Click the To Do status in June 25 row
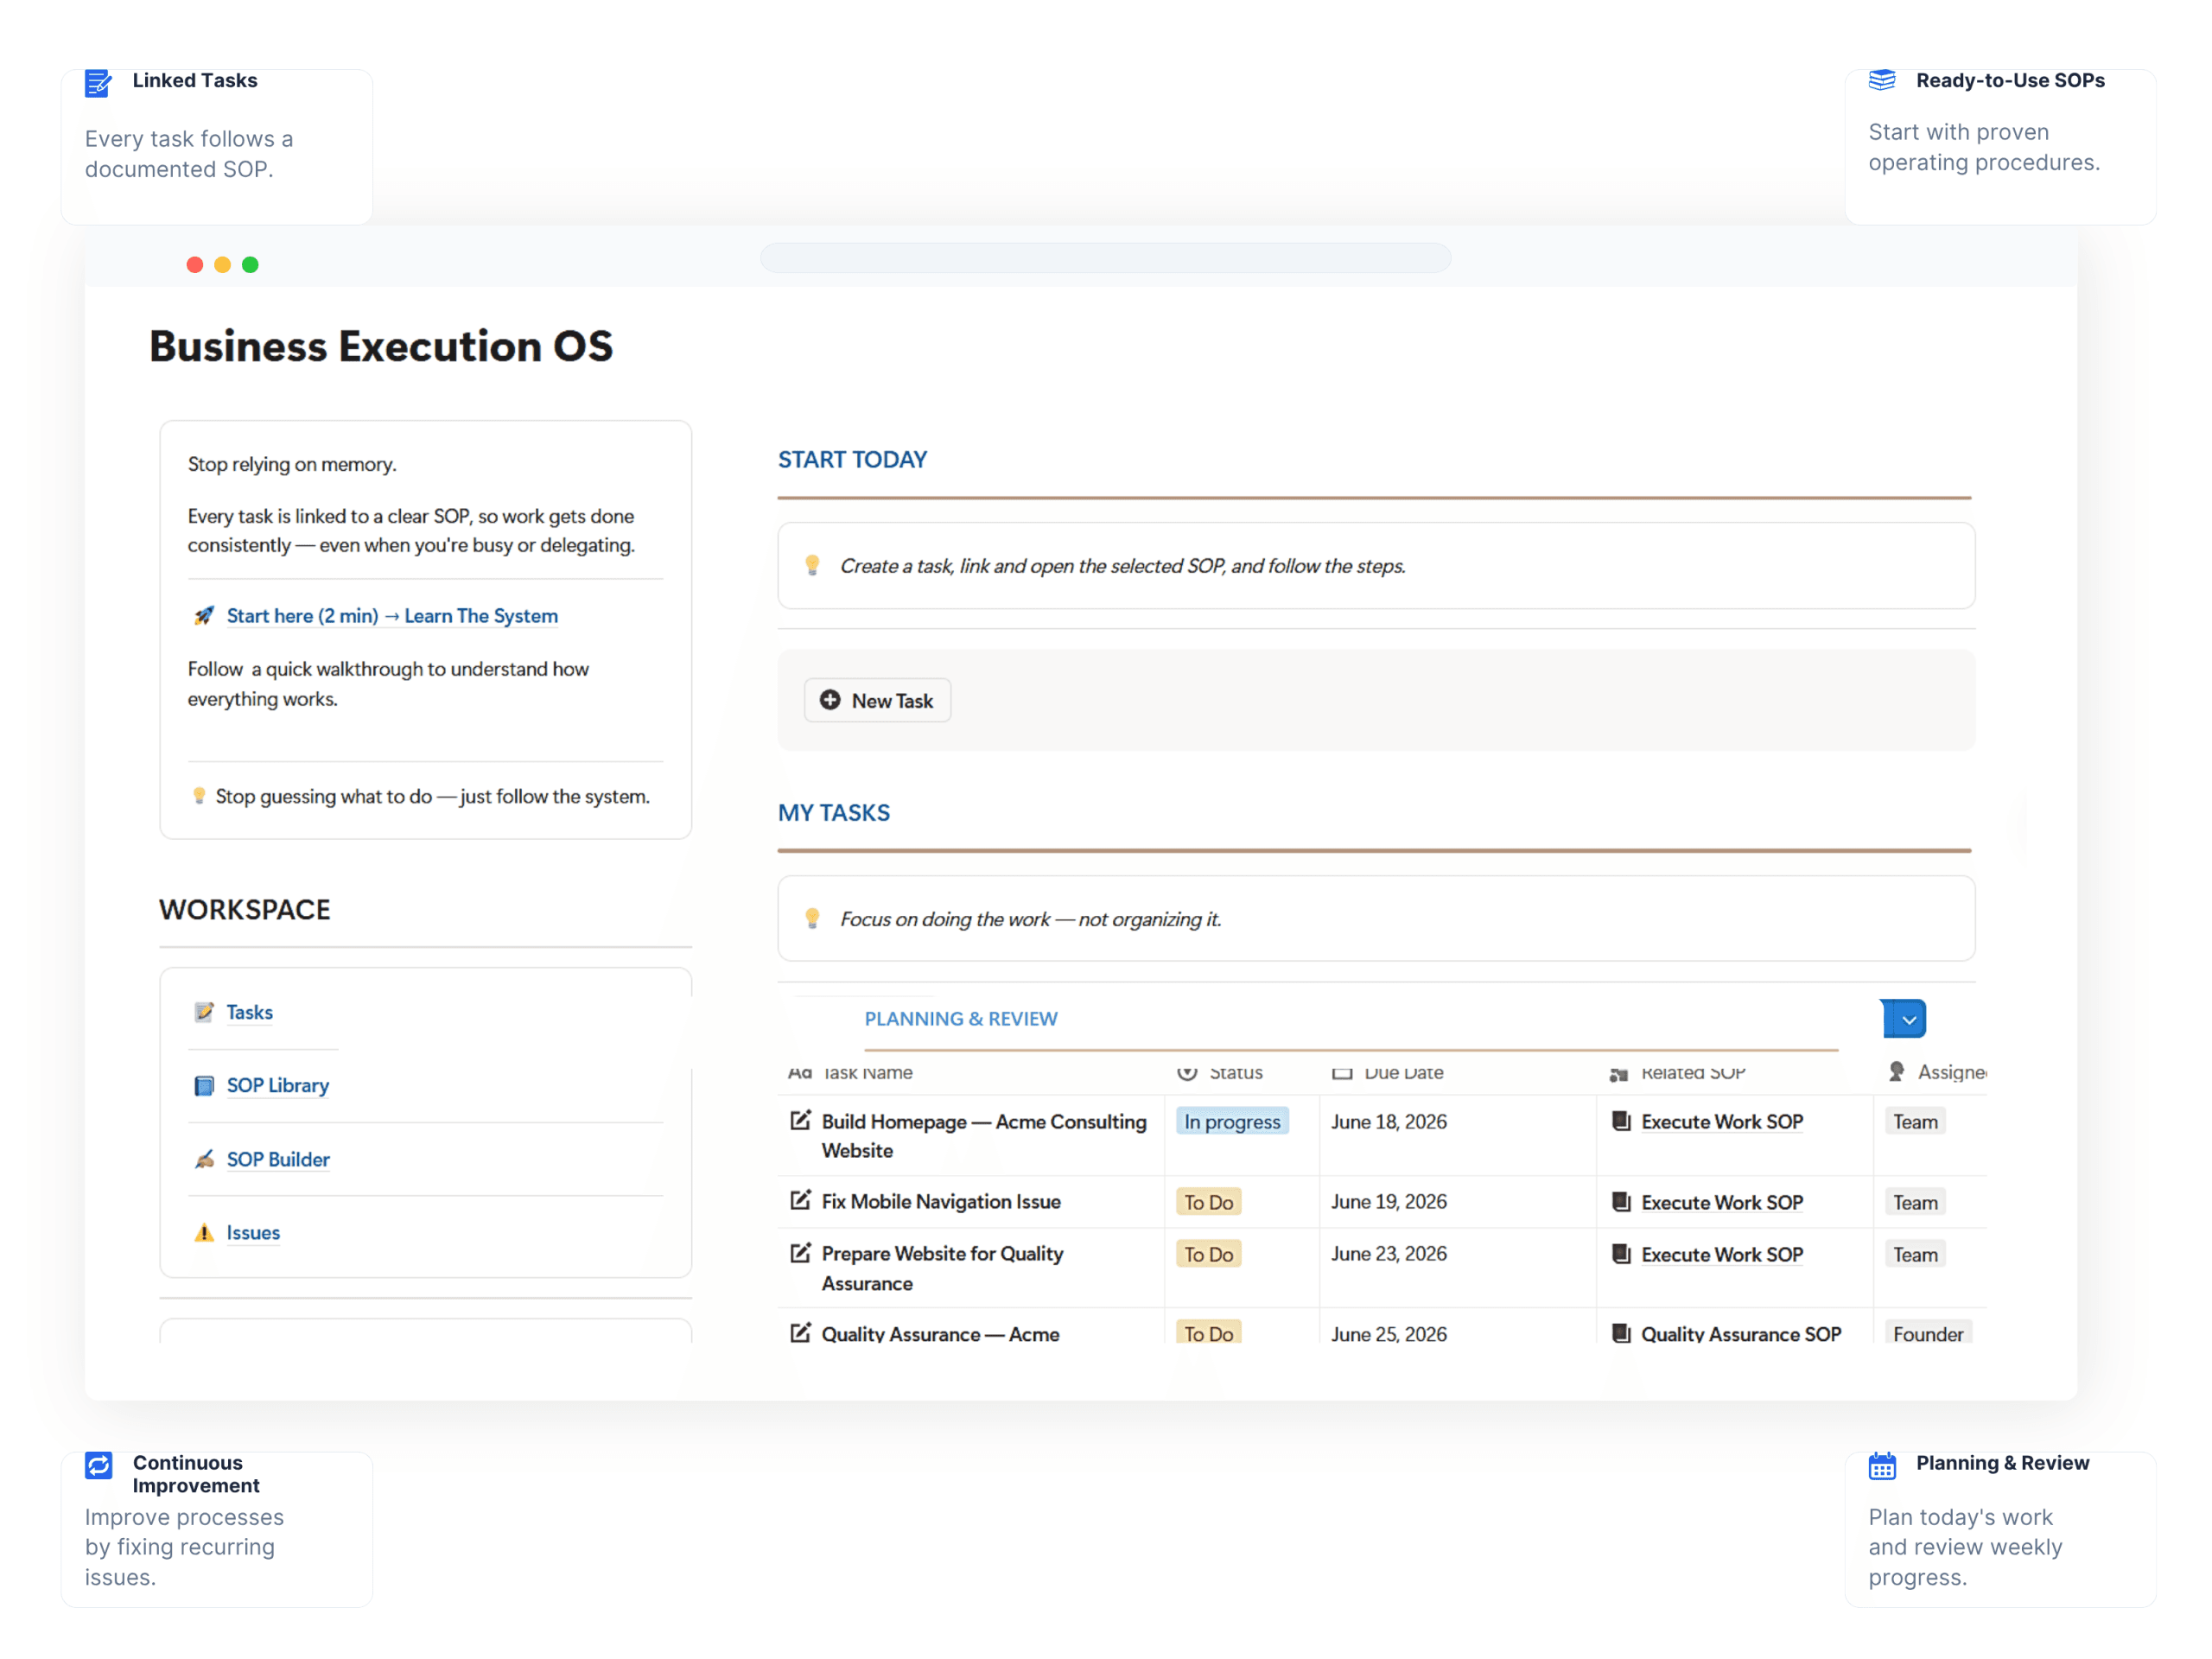This screenshot has width=2212, height=1659. pyautogui.click(x=1208, y=1332)
